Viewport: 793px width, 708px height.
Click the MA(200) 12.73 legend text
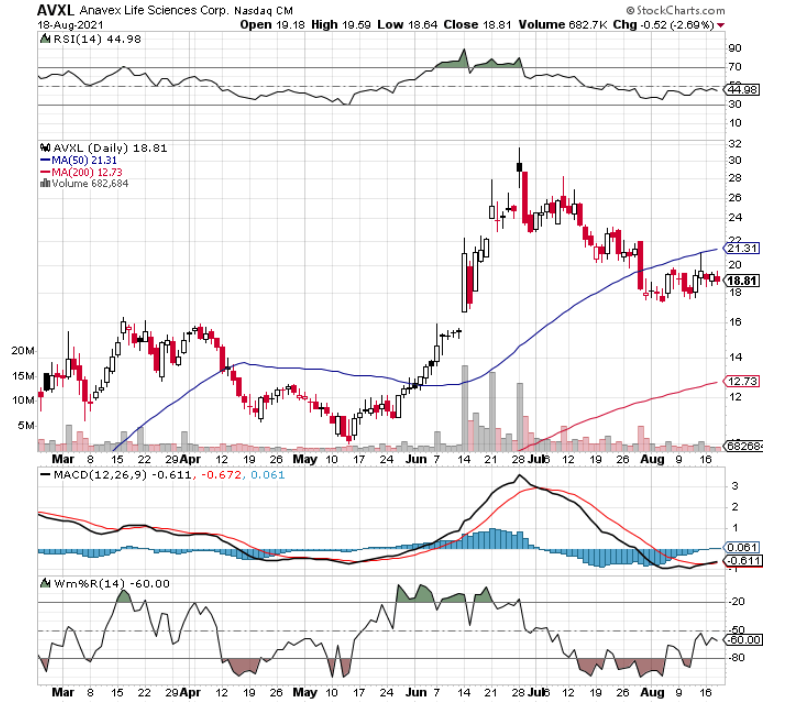pos(87,172)
